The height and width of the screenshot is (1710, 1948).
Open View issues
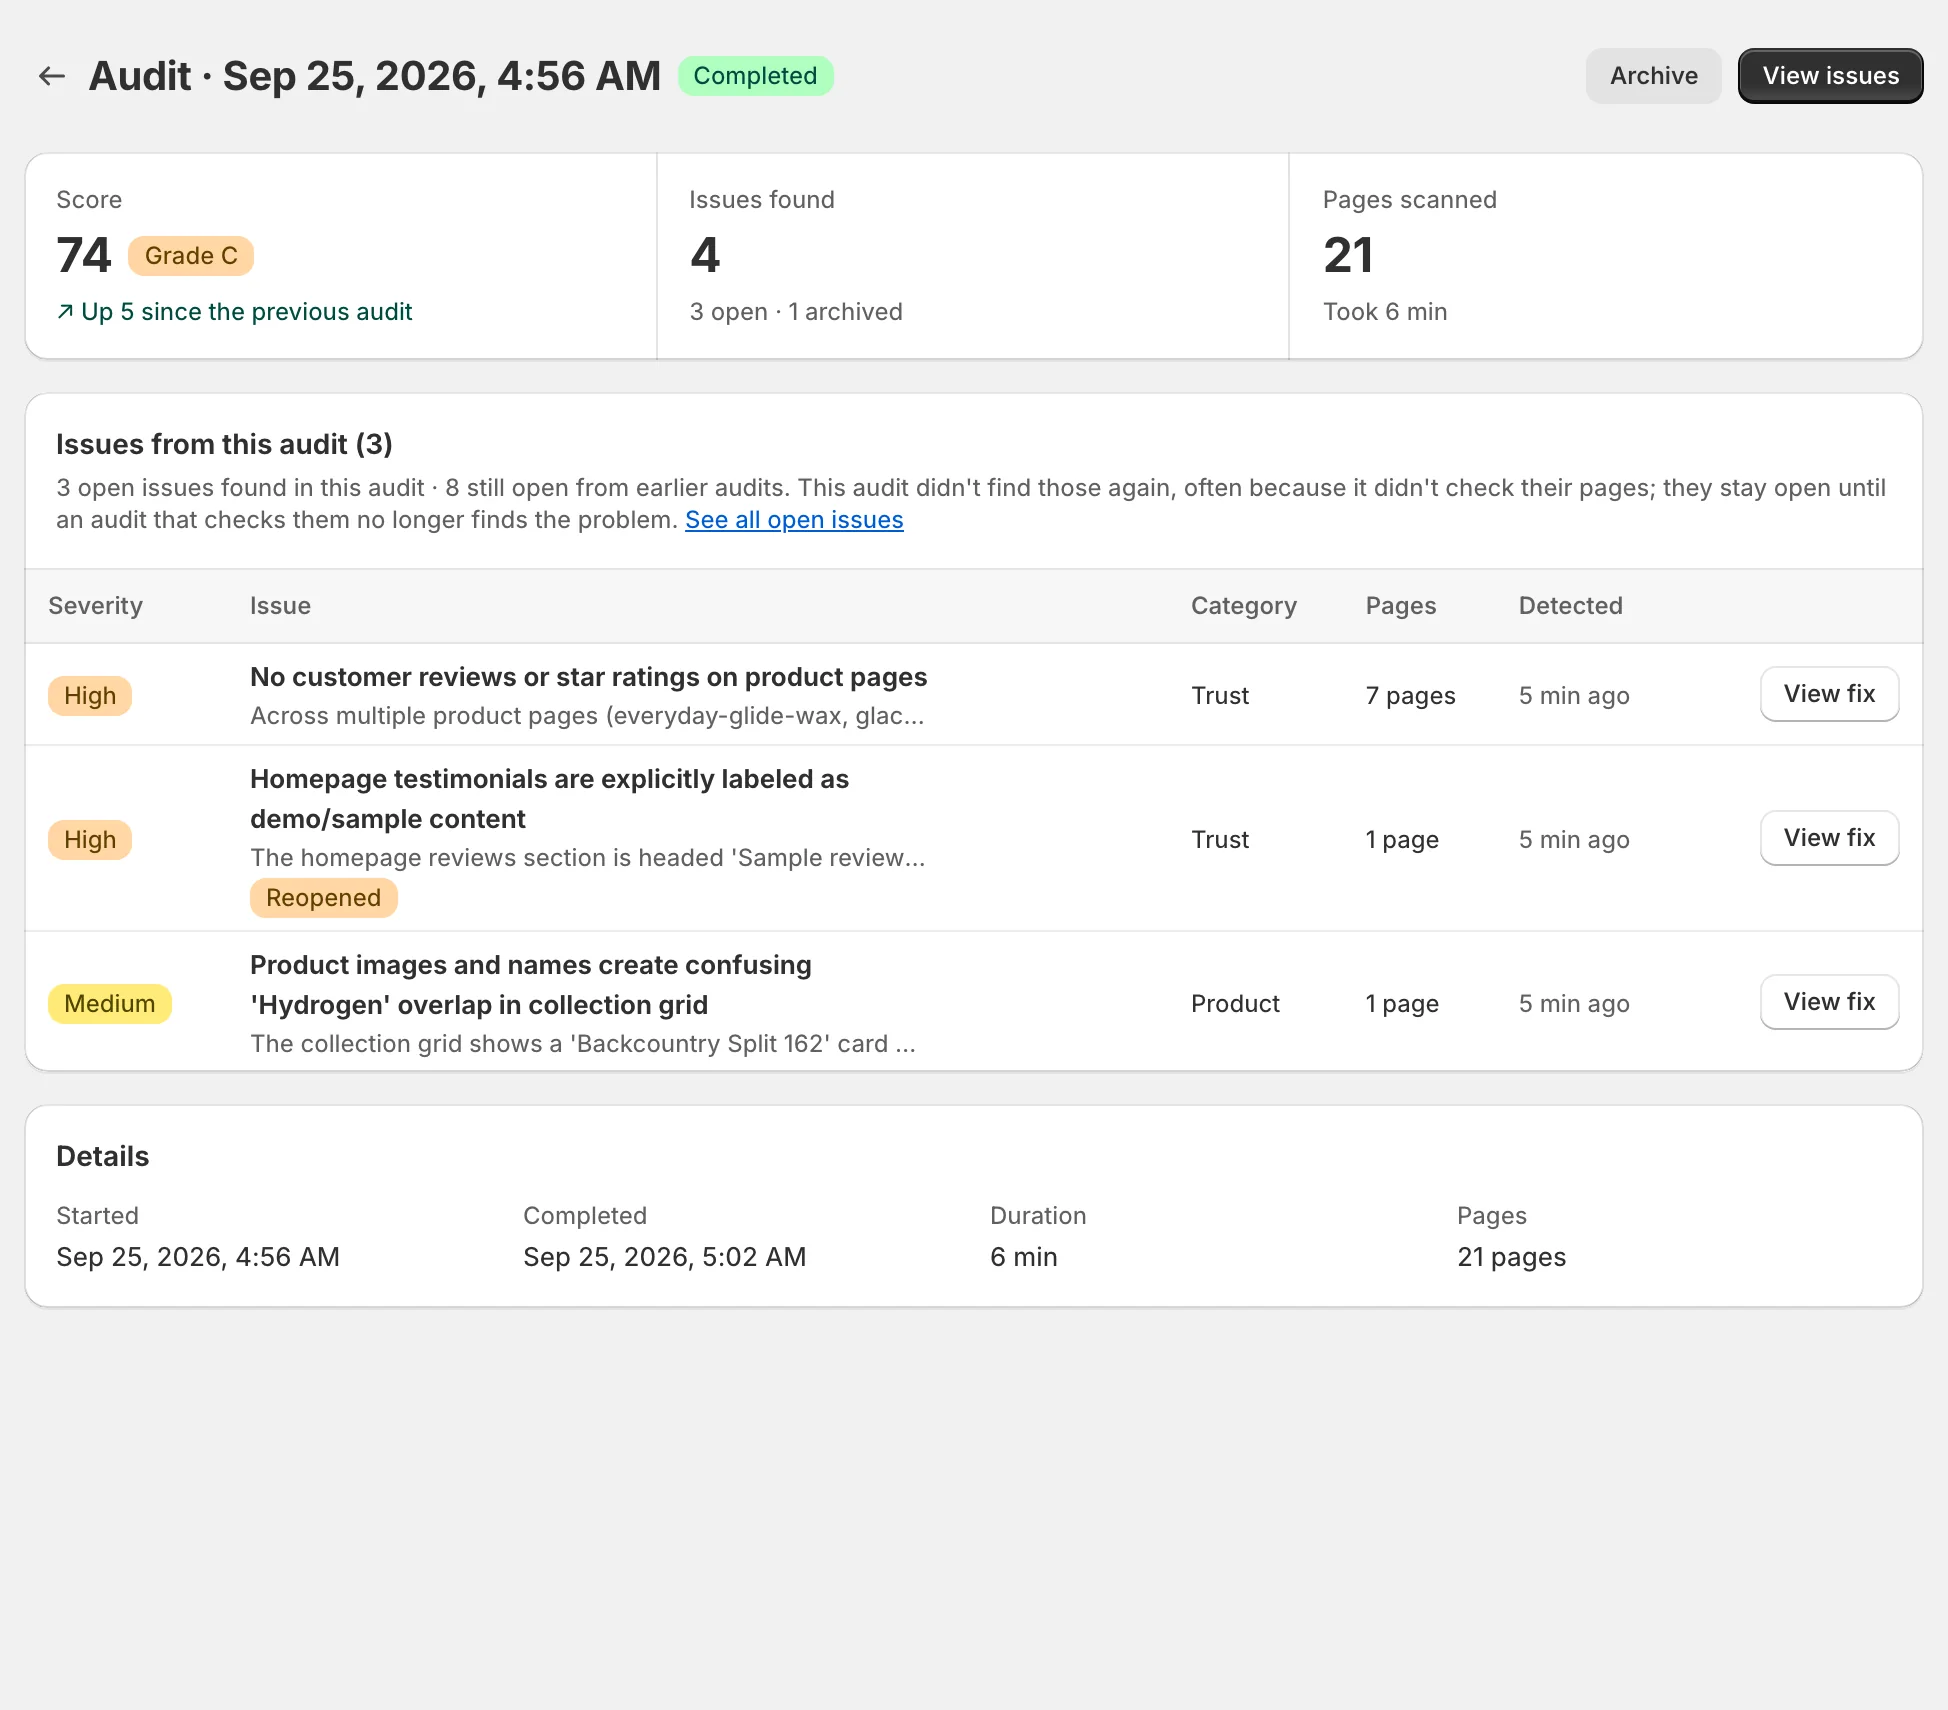[x=1830, y=76]
